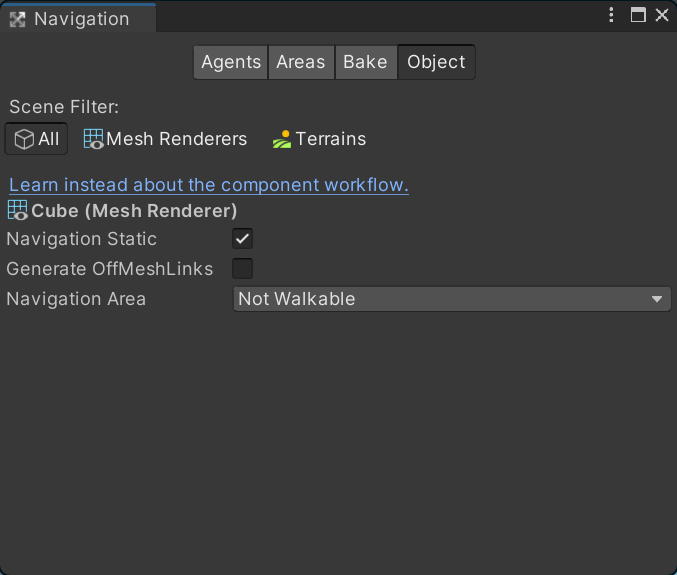
Task: Click the Cube Mesh Renderer grid icon
Action: point(18,211)
